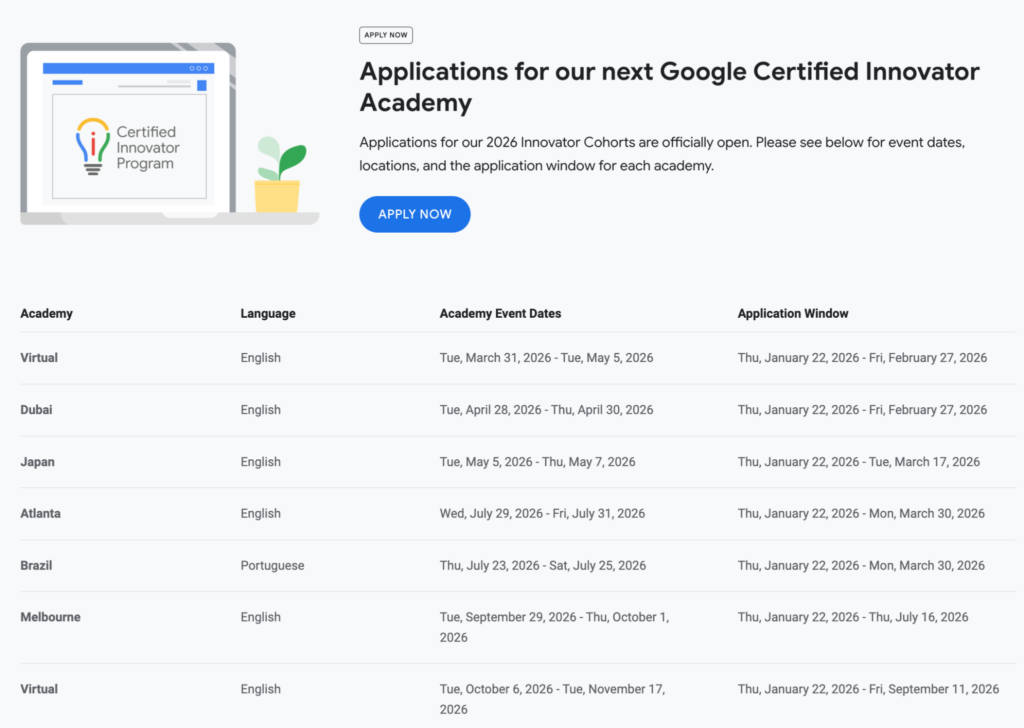The image size is (1024, 728).
Task: Select the Language column header
Action: 268,313
